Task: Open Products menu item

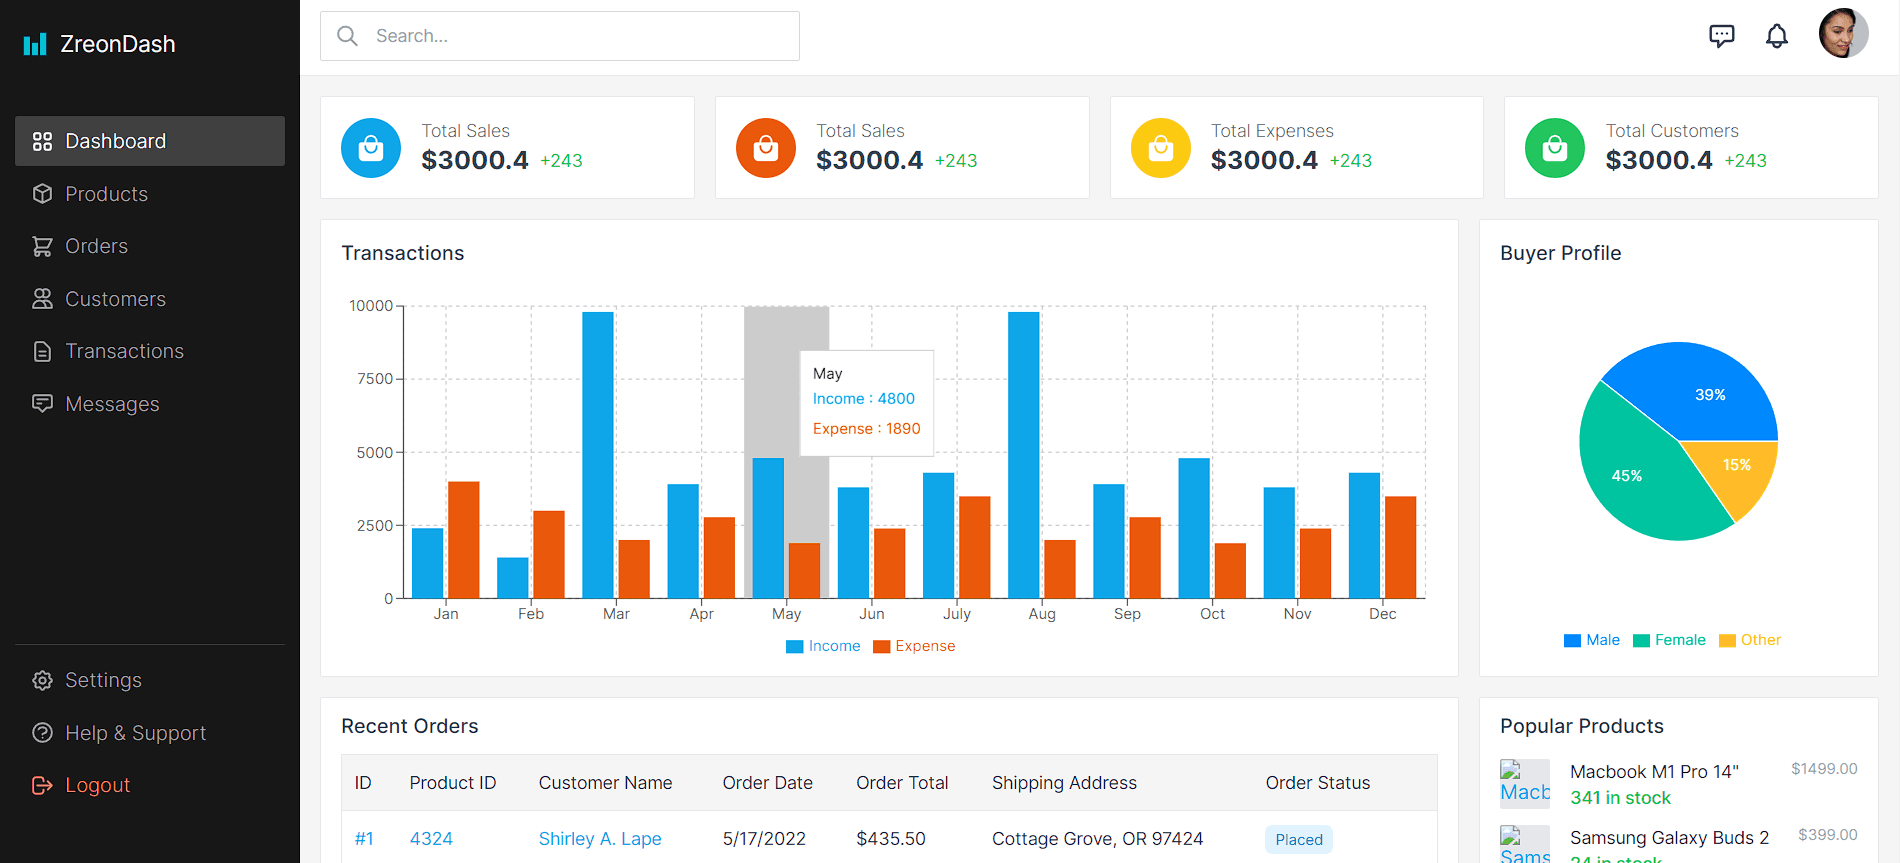Action: [150, 194]
